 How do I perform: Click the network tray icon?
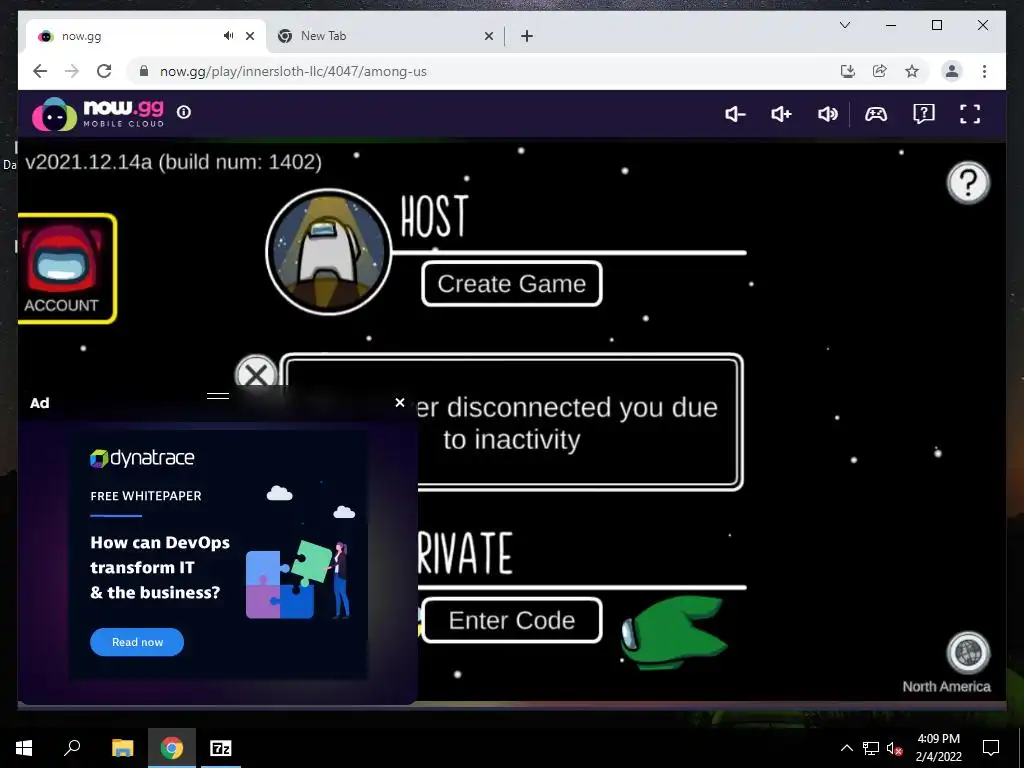[x=871, y=748]
